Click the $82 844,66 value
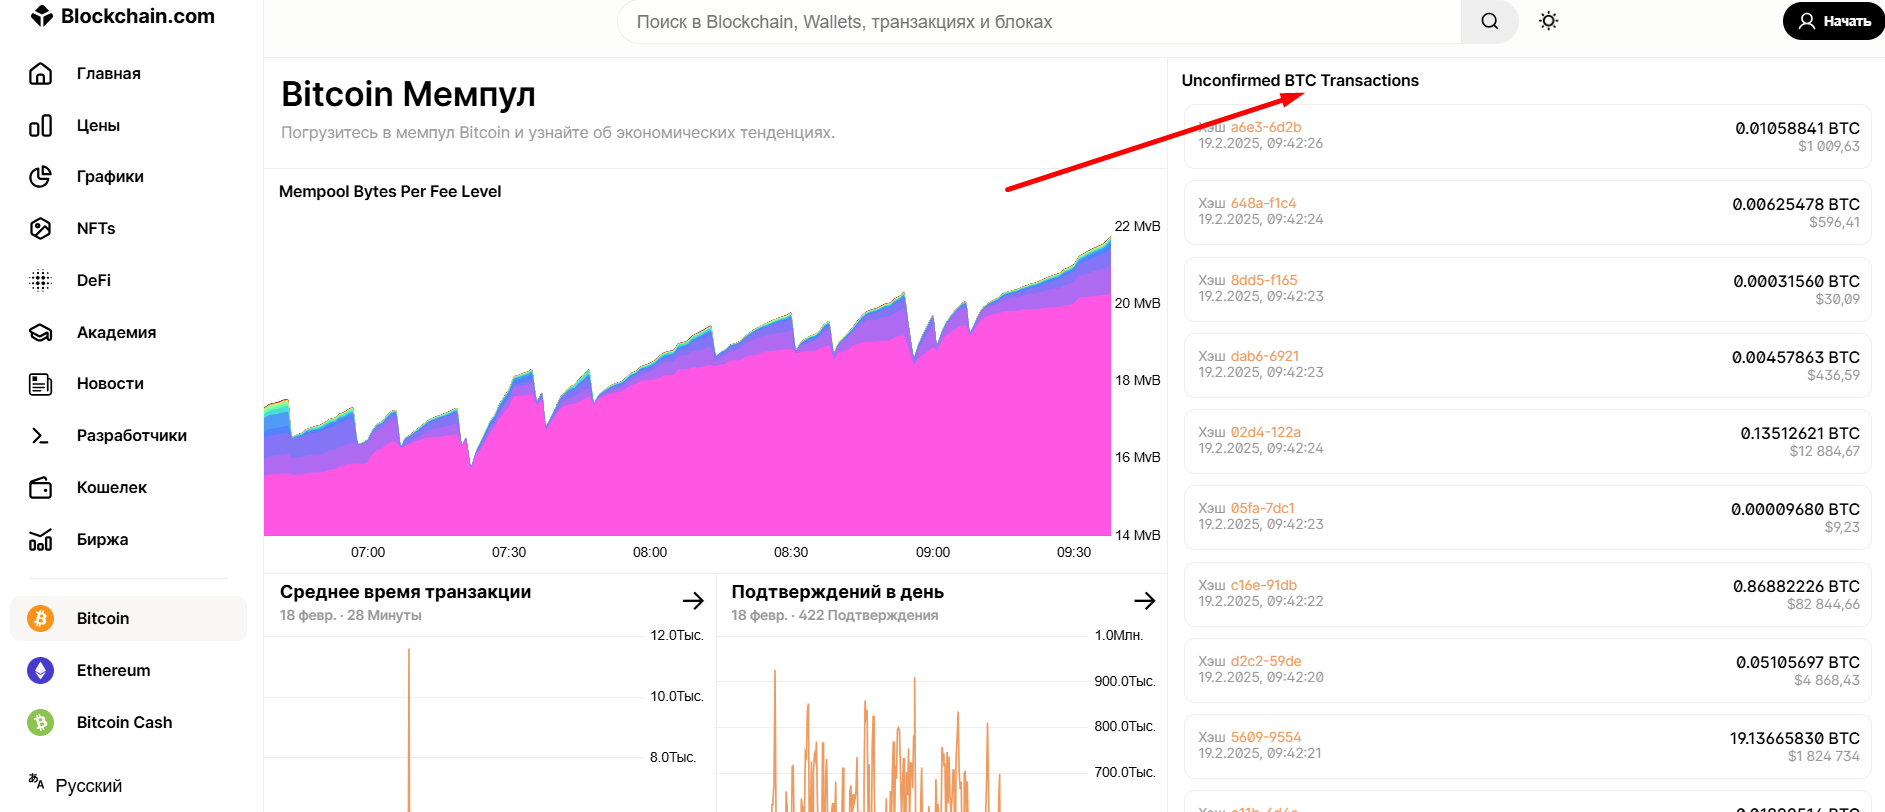The width and height of the screenshot is (1885, 812). pyautogui.click(x=1823, y=604)
